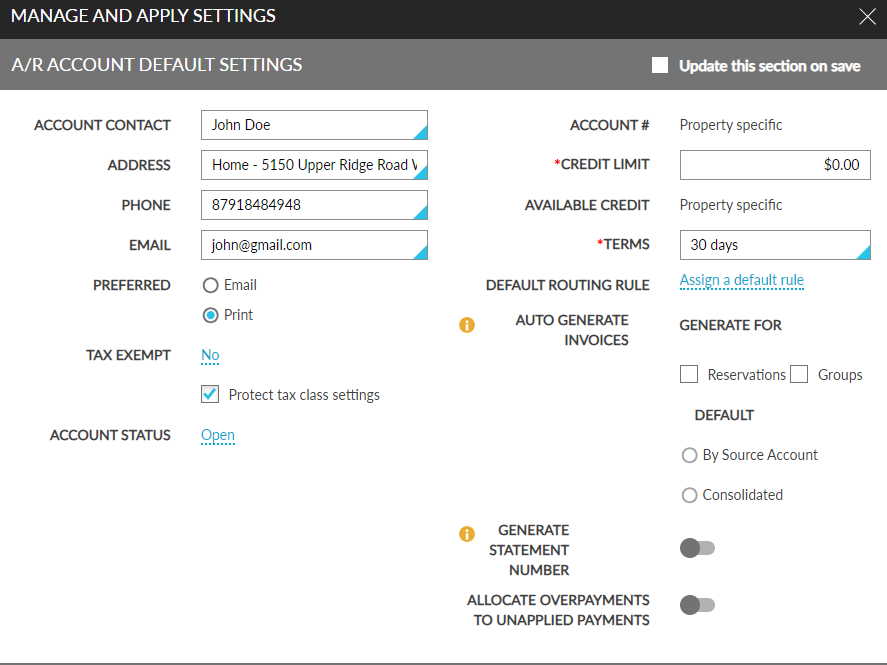The image size is (887, 665).
Task: Choose the Consolidated default option
Action: coord(689,494)
